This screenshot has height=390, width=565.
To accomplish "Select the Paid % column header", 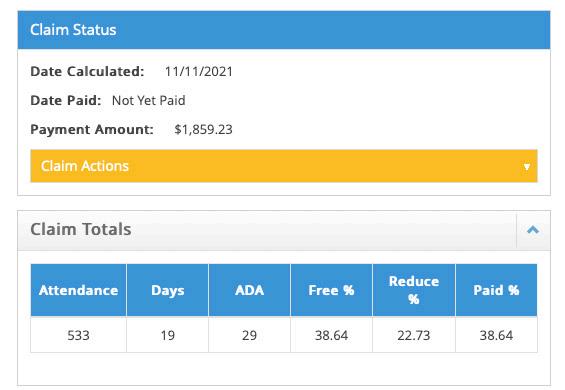I will coord(496,290).
